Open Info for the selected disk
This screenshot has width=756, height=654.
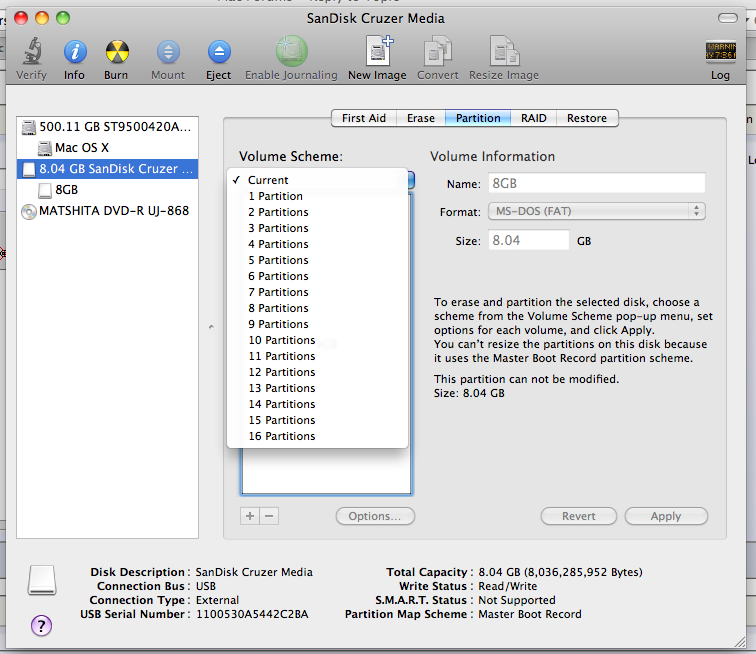point(75,52)
